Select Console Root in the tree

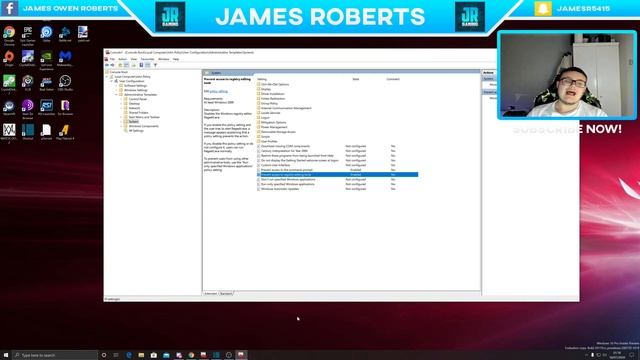(x=119, y=72)
